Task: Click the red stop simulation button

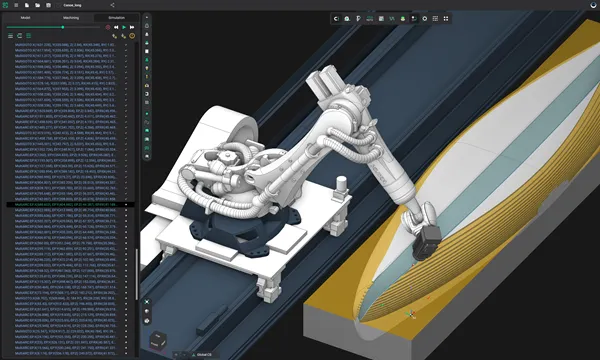Action: point(108,27)
